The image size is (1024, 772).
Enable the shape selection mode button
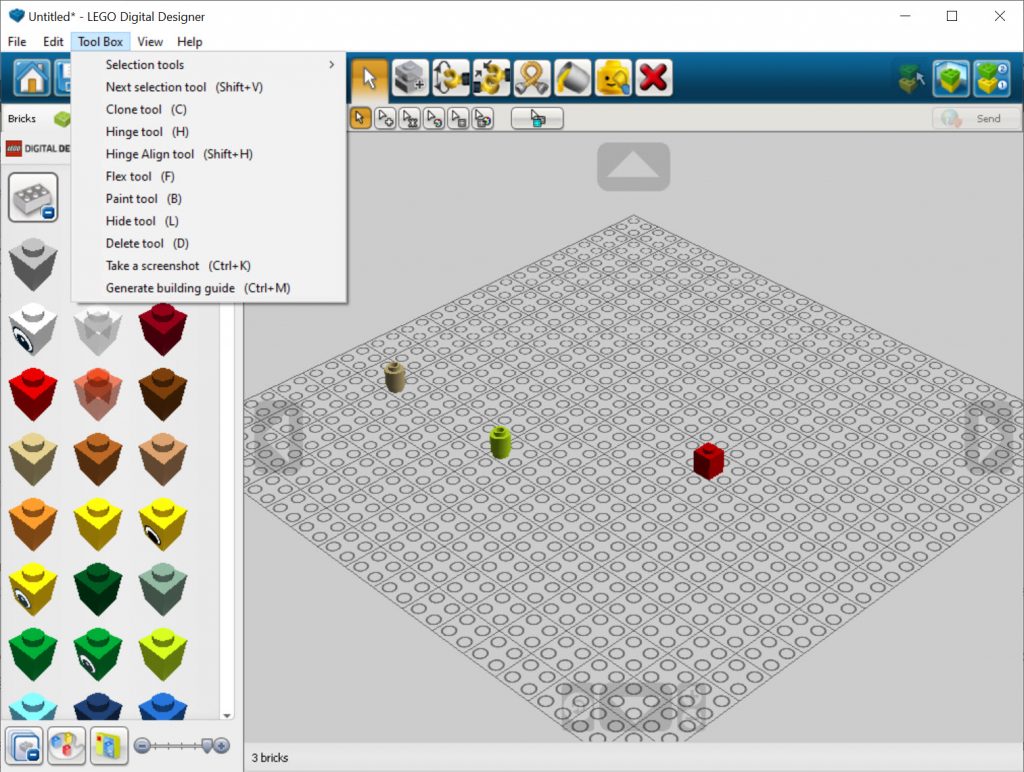459,118
